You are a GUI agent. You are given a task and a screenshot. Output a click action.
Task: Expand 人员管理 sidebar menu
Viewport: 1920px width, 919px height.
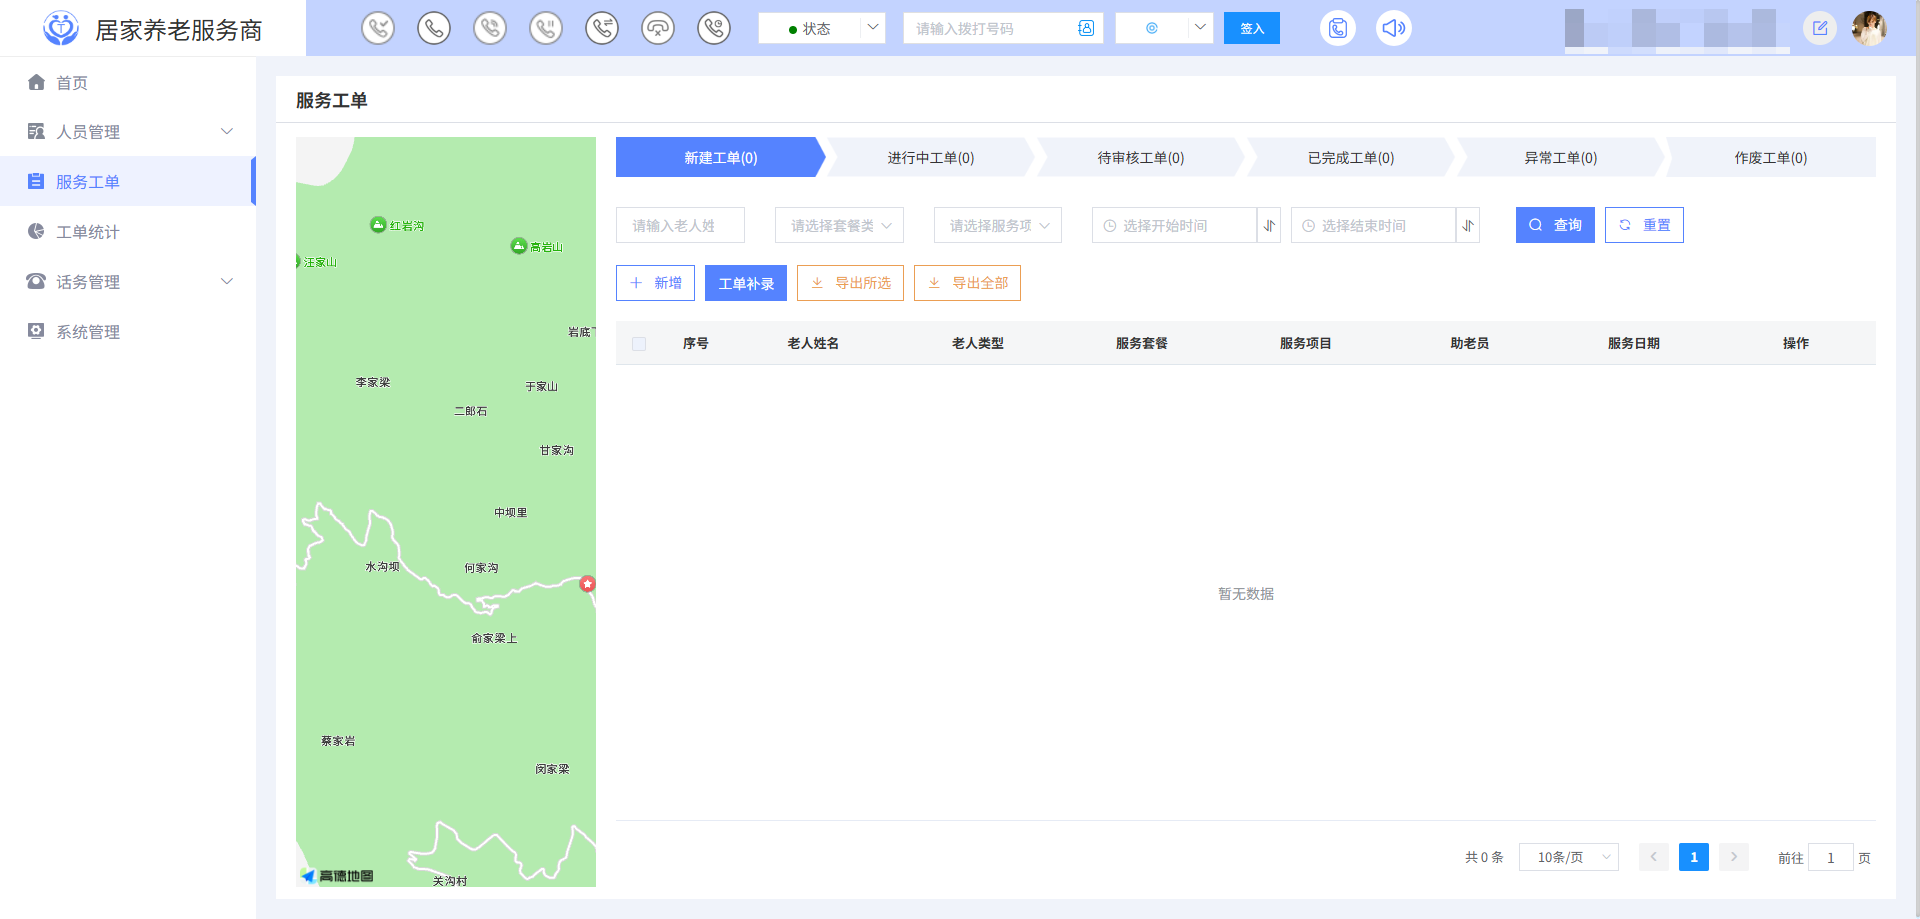pos(128,132)
